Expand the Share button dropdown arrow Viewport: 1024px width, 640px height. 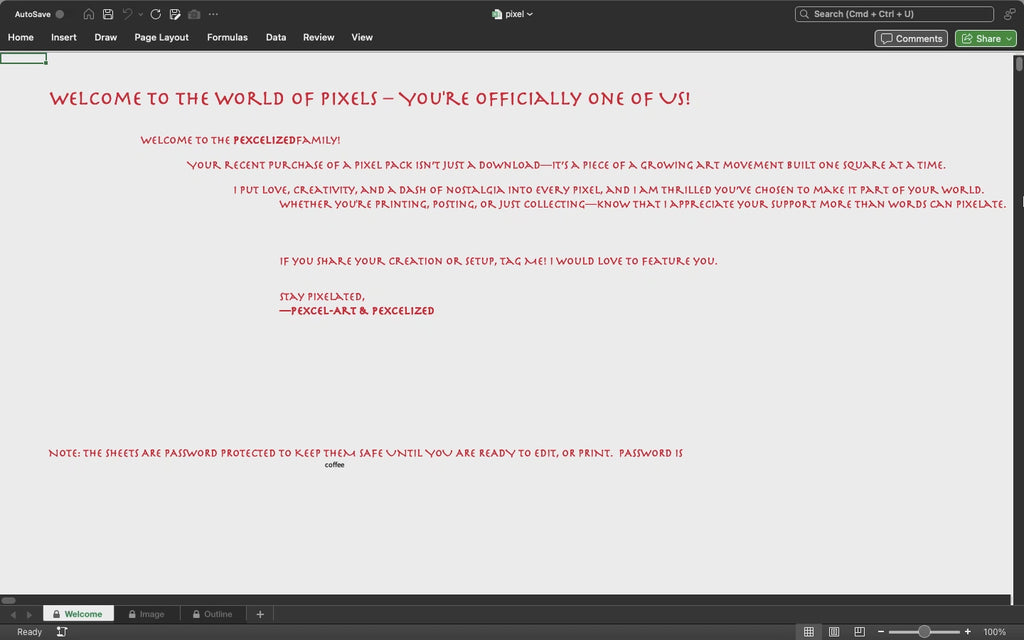(1009, 39)
